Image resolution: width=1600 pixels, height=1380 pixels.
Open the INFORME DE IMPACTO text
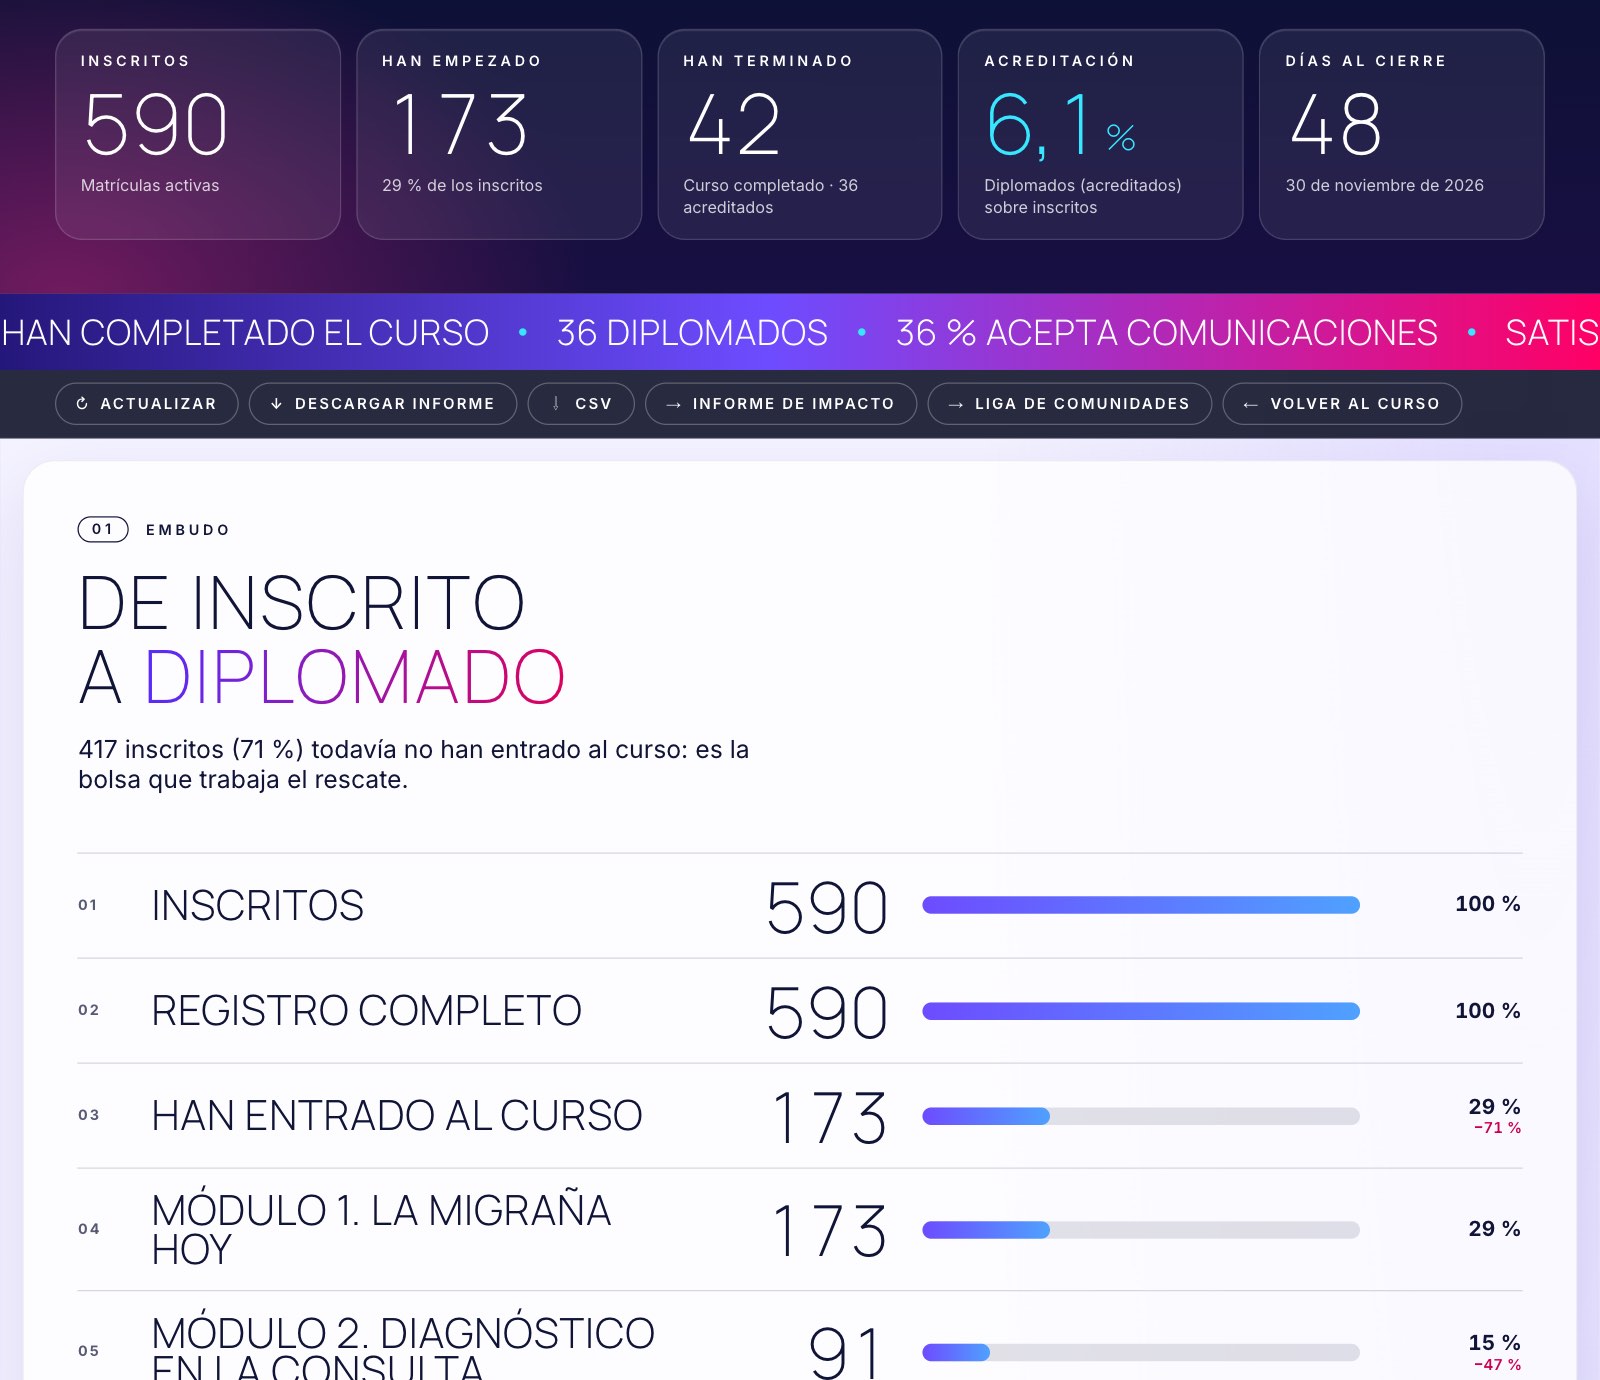[x=793, y=404]
